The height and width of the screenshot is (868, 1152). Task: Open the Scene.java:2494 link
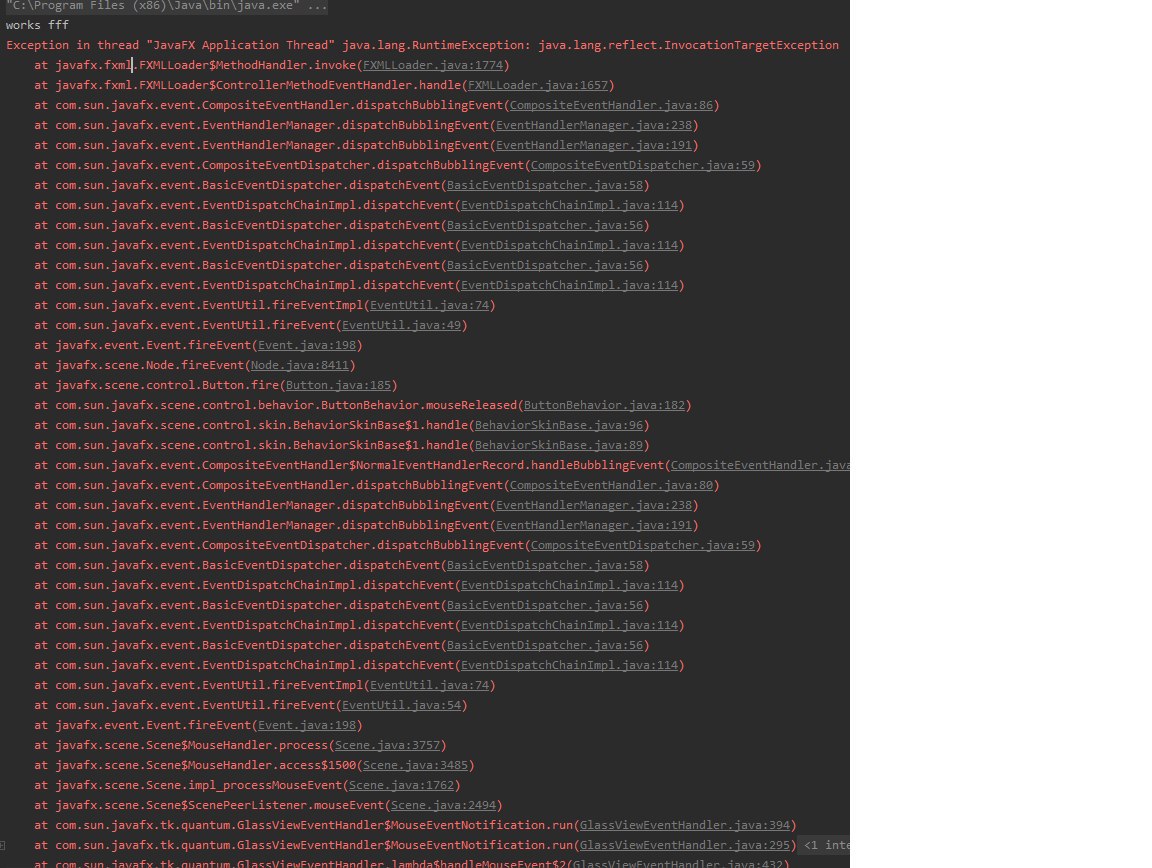443,805
